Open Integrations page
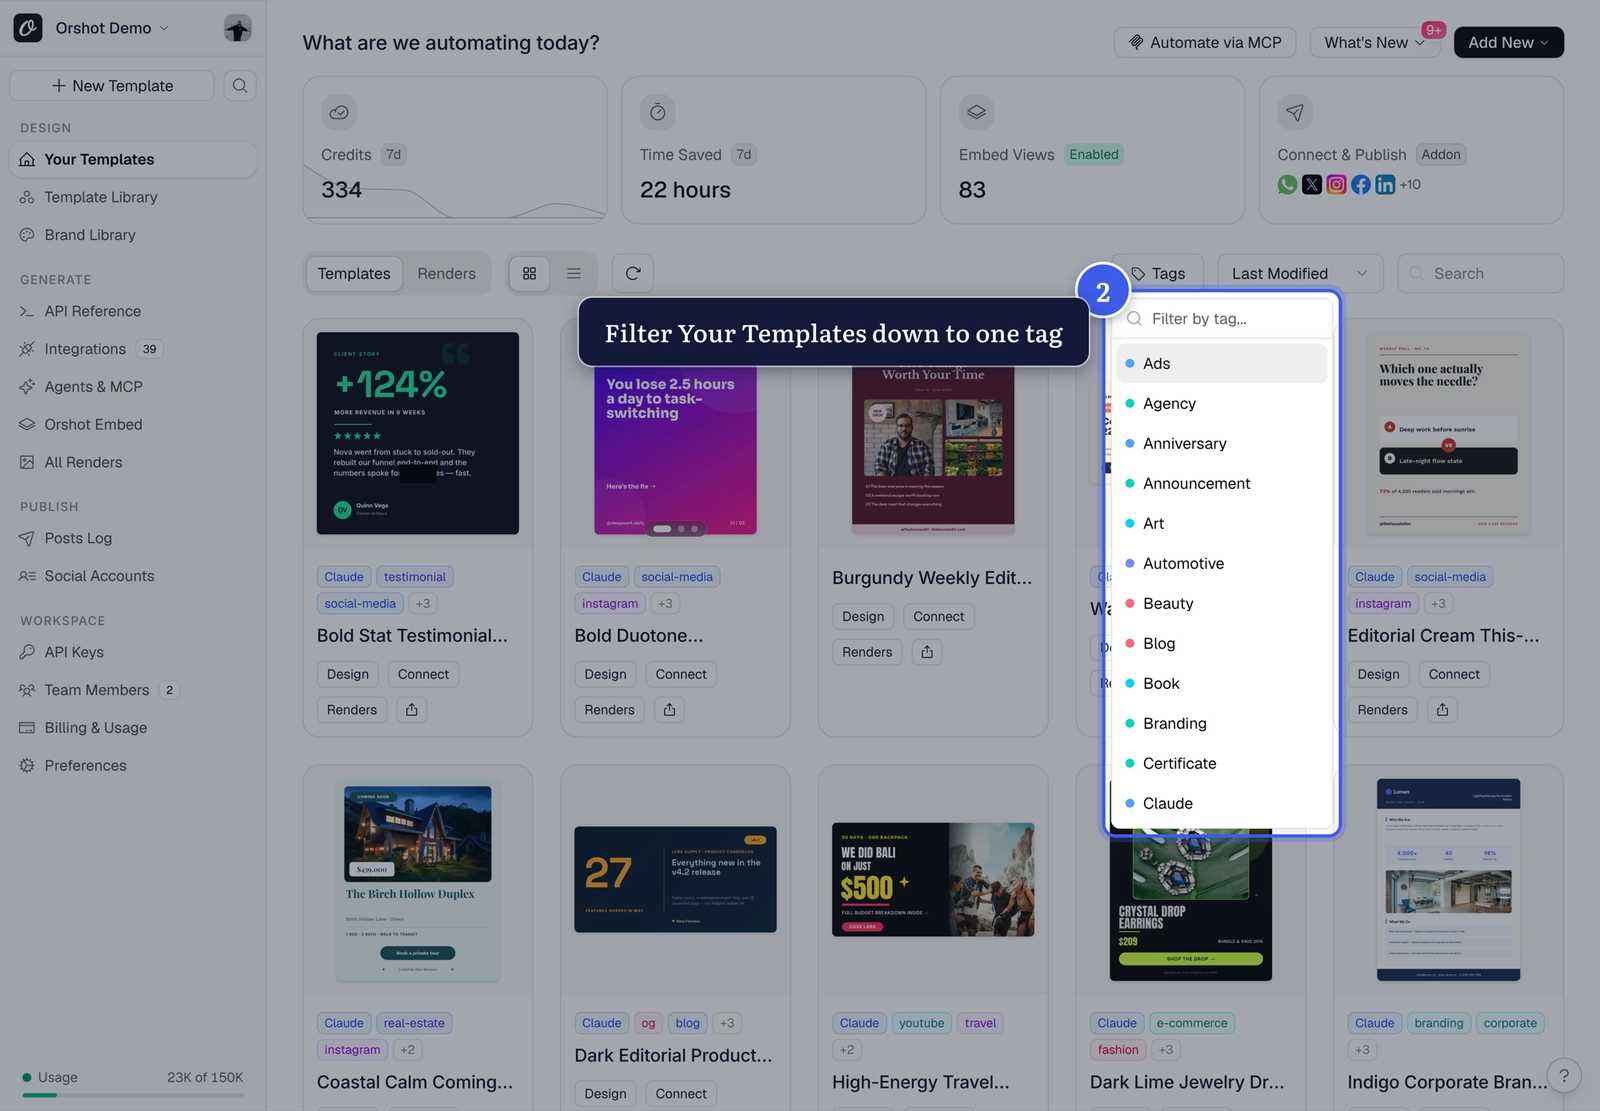 pyautogui.click(x=133, y=349)
